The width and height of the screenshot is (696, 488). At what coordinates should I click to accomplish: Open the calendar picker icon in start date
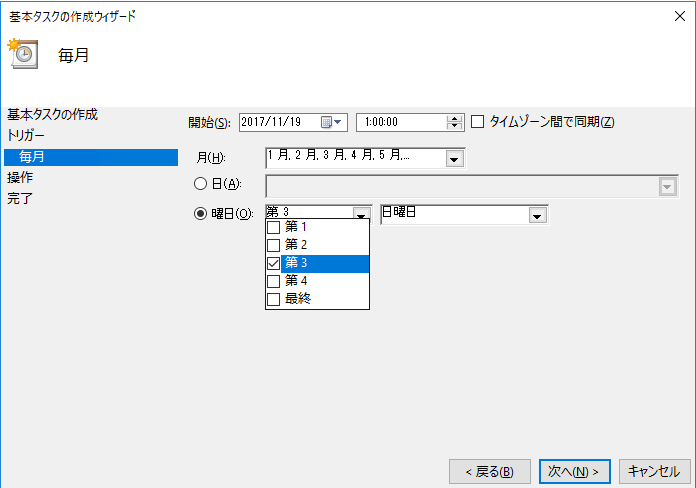pyautogui.click(x=331, y=122)
